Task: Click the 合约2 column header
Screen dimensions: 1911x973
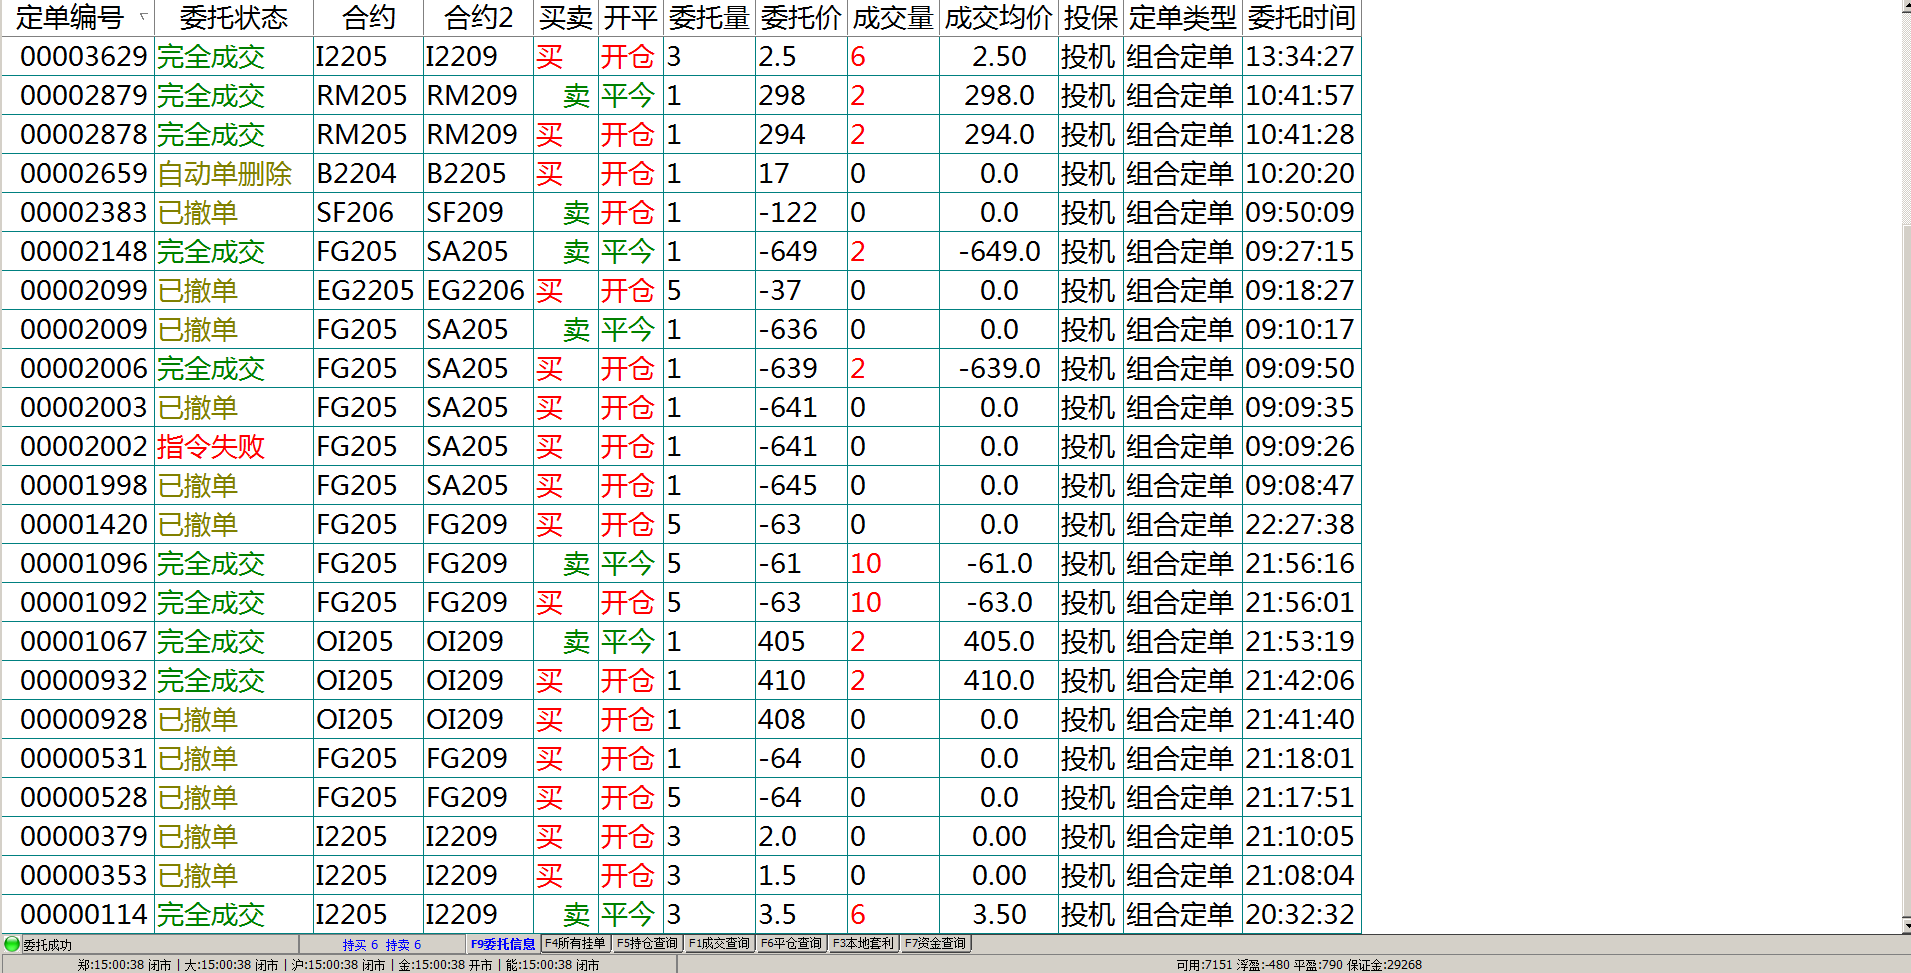Action: (478, 18)
